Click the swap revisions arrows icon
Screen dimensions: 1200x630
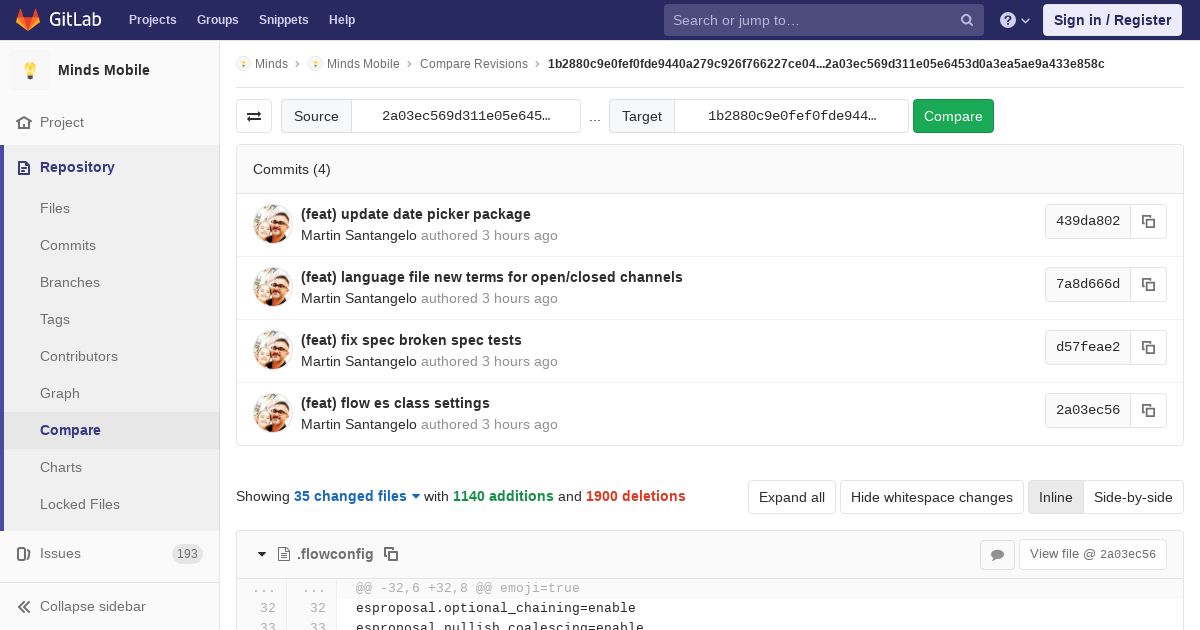click(x=254, y=116)
